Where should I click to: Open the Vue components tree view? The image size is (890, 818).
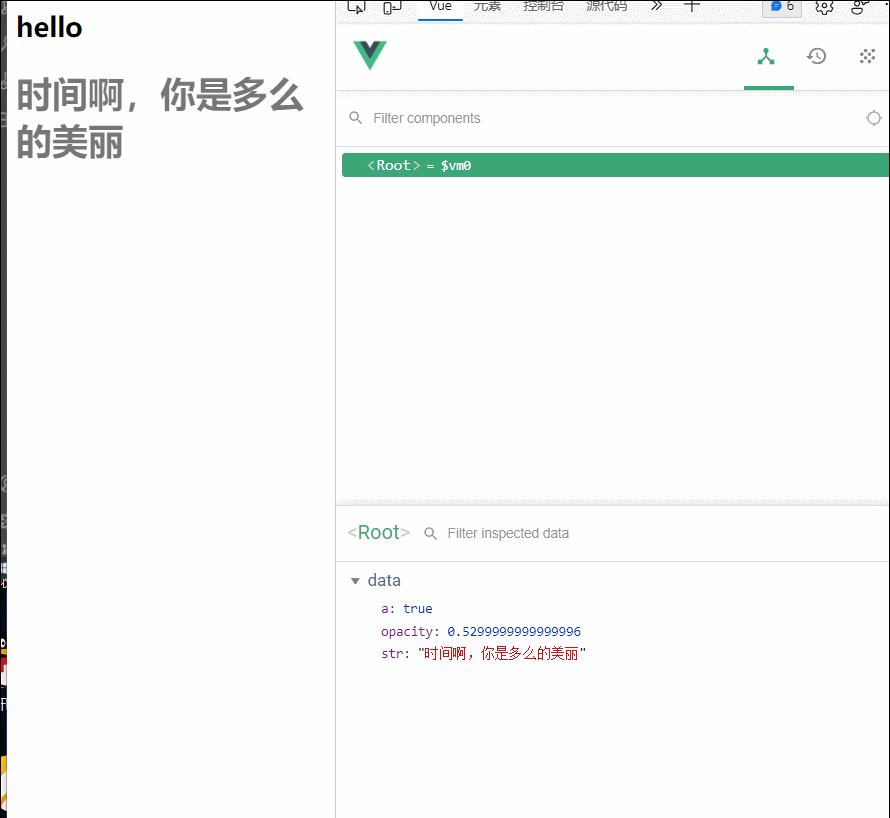(x=766, y=56)
